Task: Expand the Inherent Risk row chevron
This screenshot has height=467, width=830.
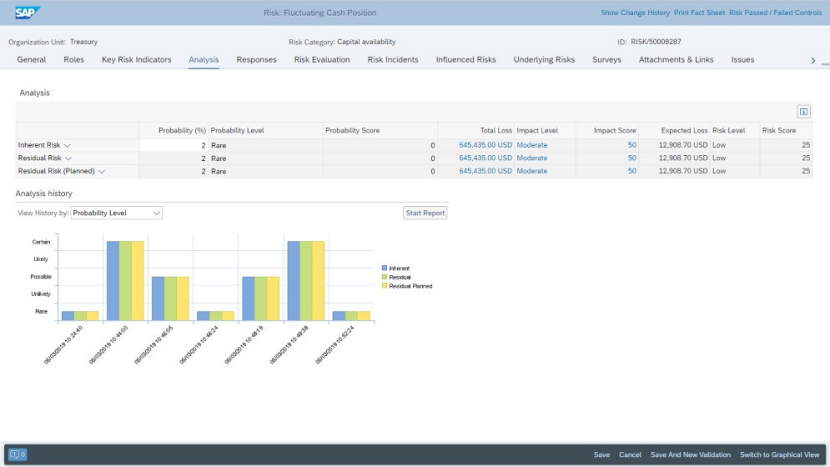Action: coord(67,146)
